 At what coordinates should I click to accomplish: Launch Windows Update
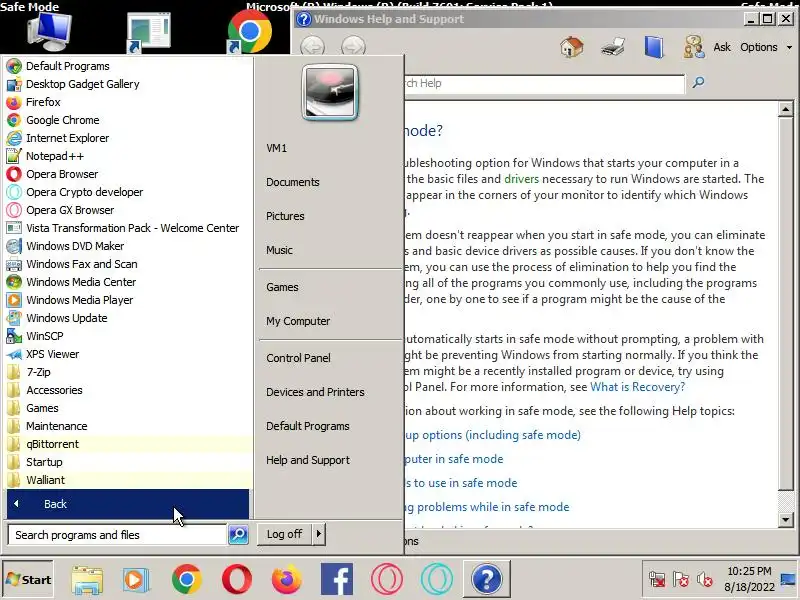coord(66,318)
